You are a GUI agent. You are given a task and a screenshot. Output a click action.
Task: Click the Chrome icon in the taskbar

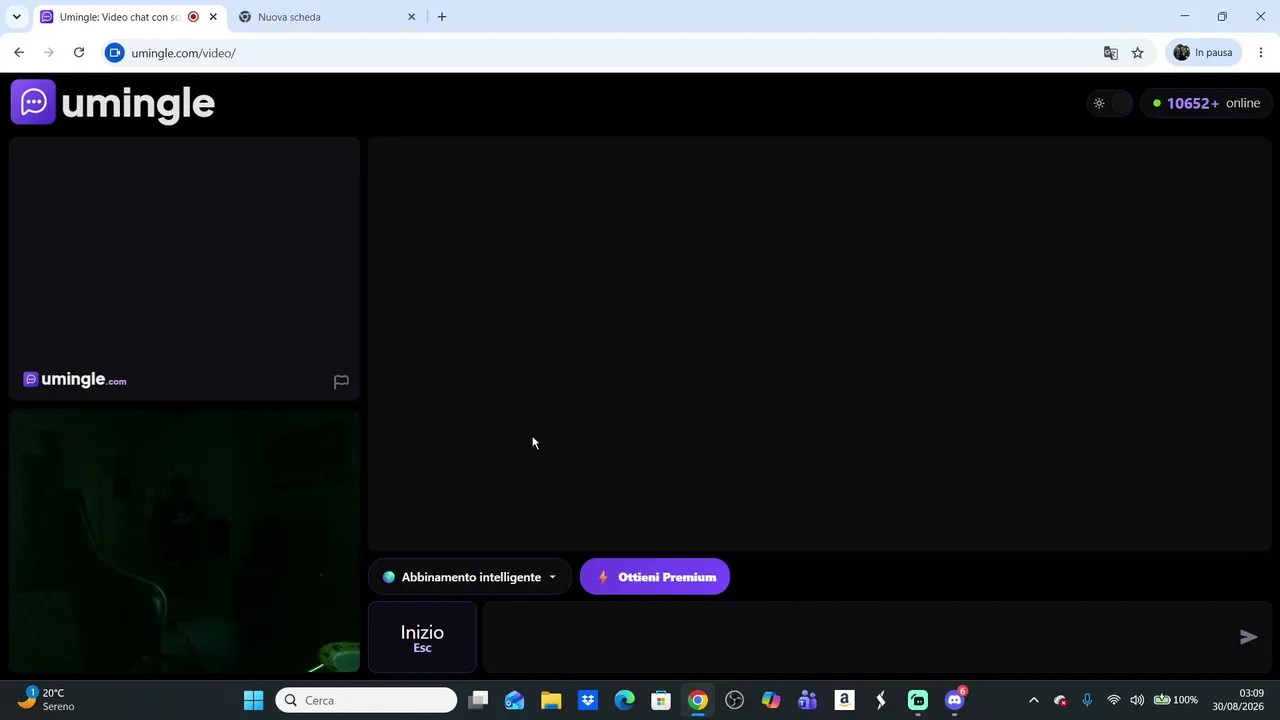[698, 700]
